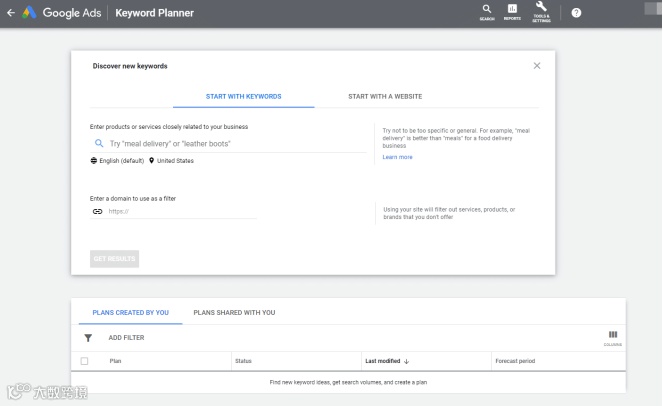The image size is (663, 406).
Task: Open the Reports icon
Action: point(512,11)
